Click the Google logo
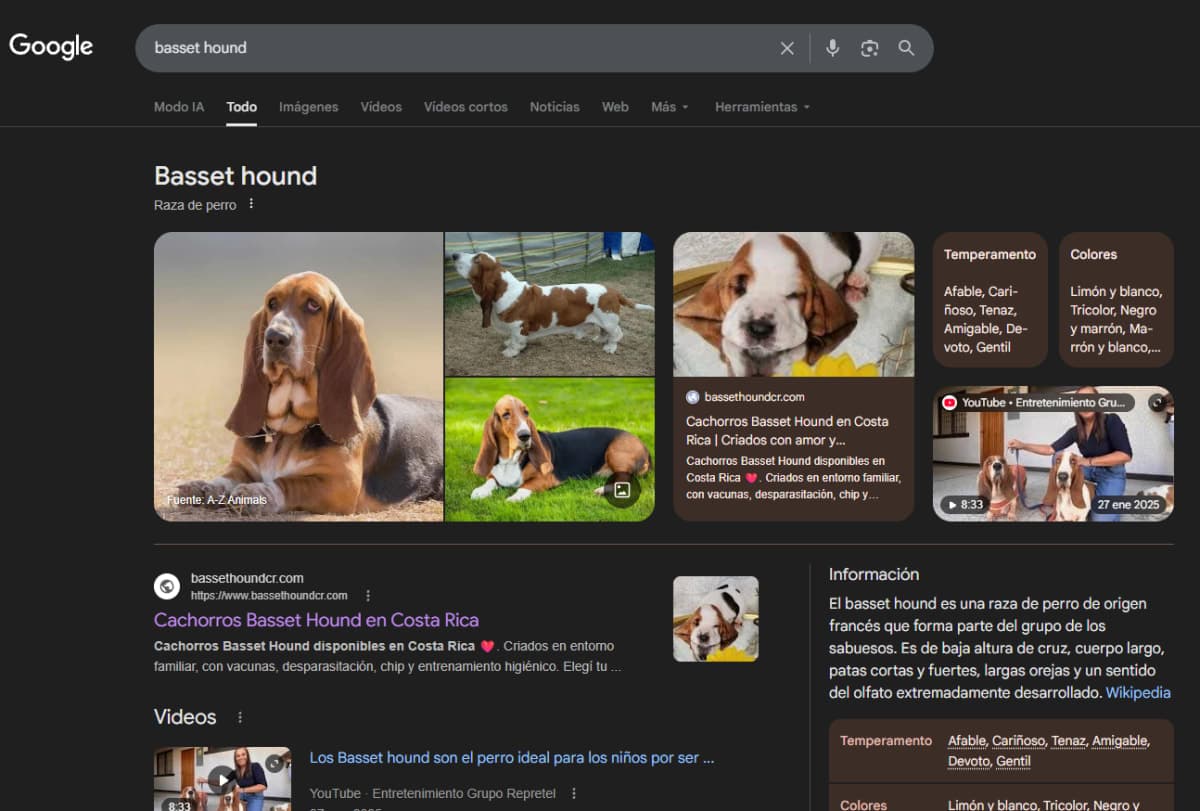 [x=51, y=46]
